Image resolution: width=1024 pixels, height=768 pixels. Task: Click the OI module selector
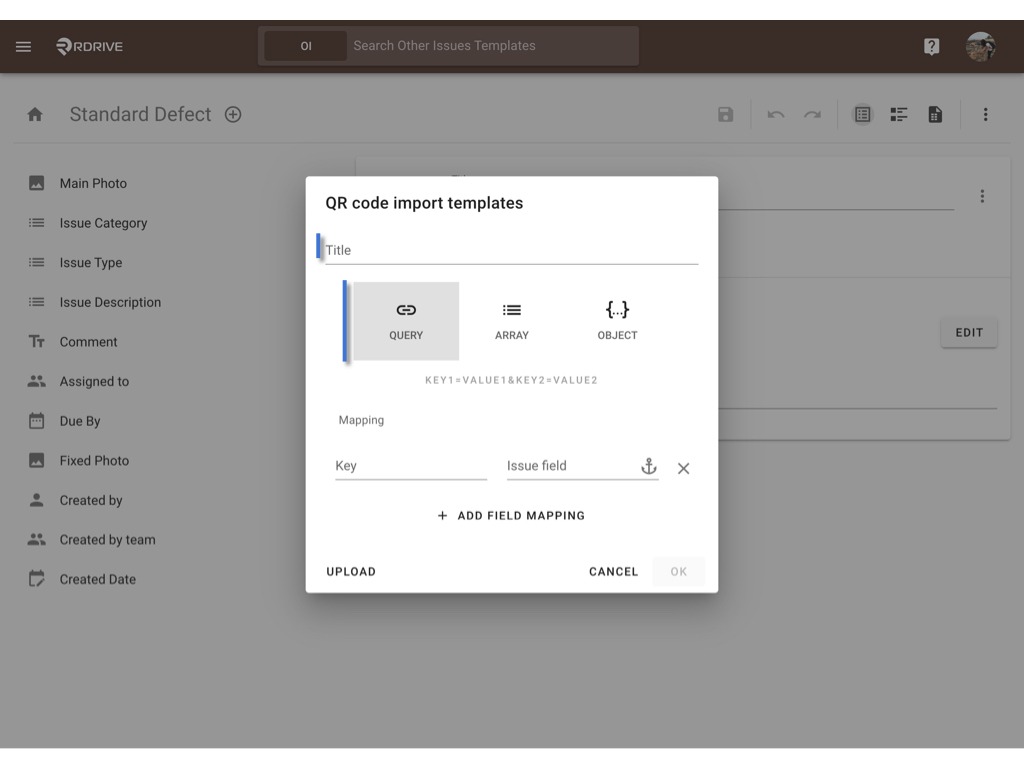(x=306, y=46)
